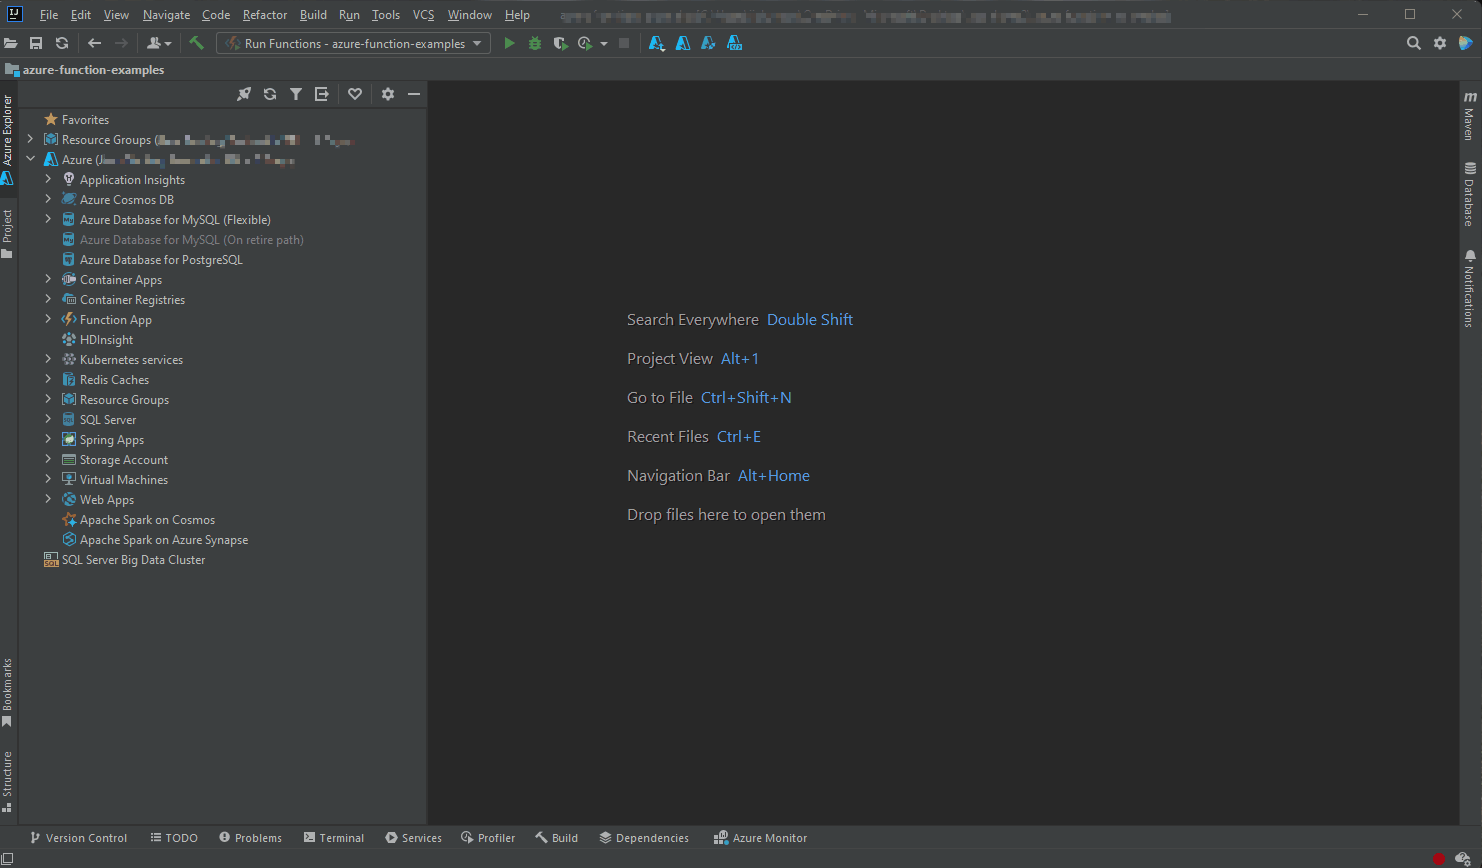Viewport: 1482px width, 868px height.
Task: Run the azure-function-examples configuration
Action: click(x=509, y=43)
